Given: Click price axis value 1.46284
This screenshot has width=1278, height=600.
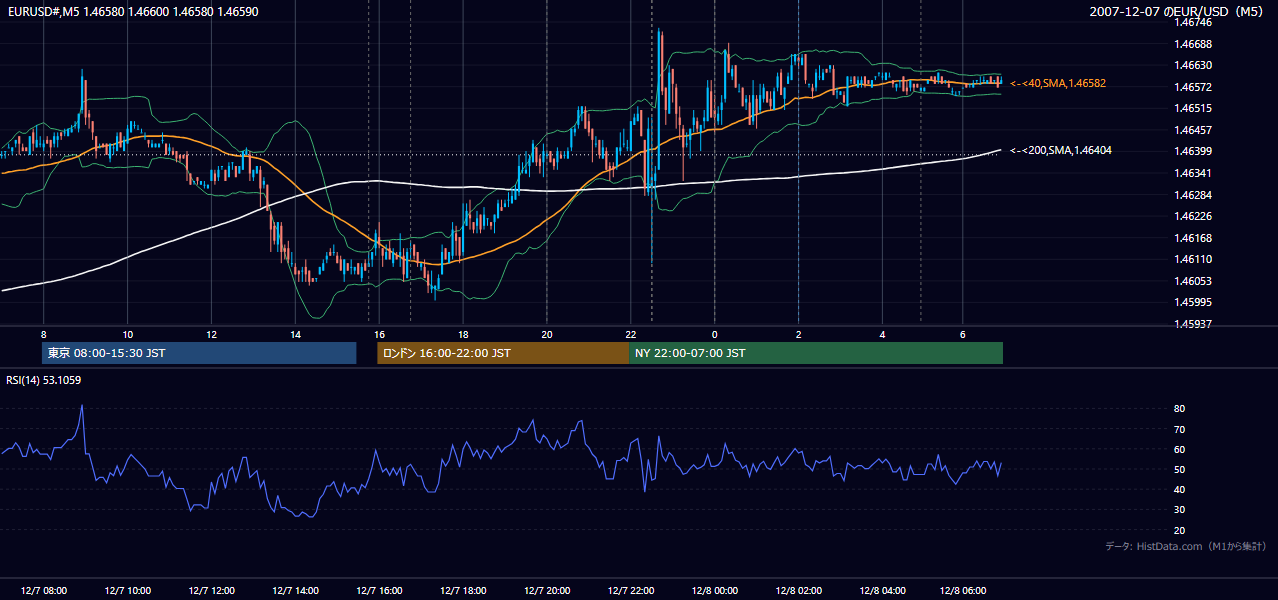Looking at the screenshot, I should pos(1192,195).
